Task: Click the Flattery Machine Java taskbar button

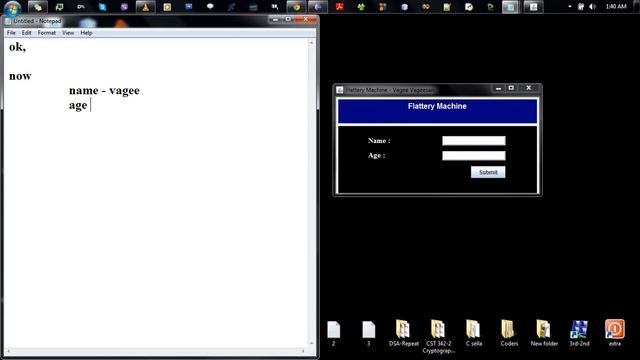Action: click(533, 7)
